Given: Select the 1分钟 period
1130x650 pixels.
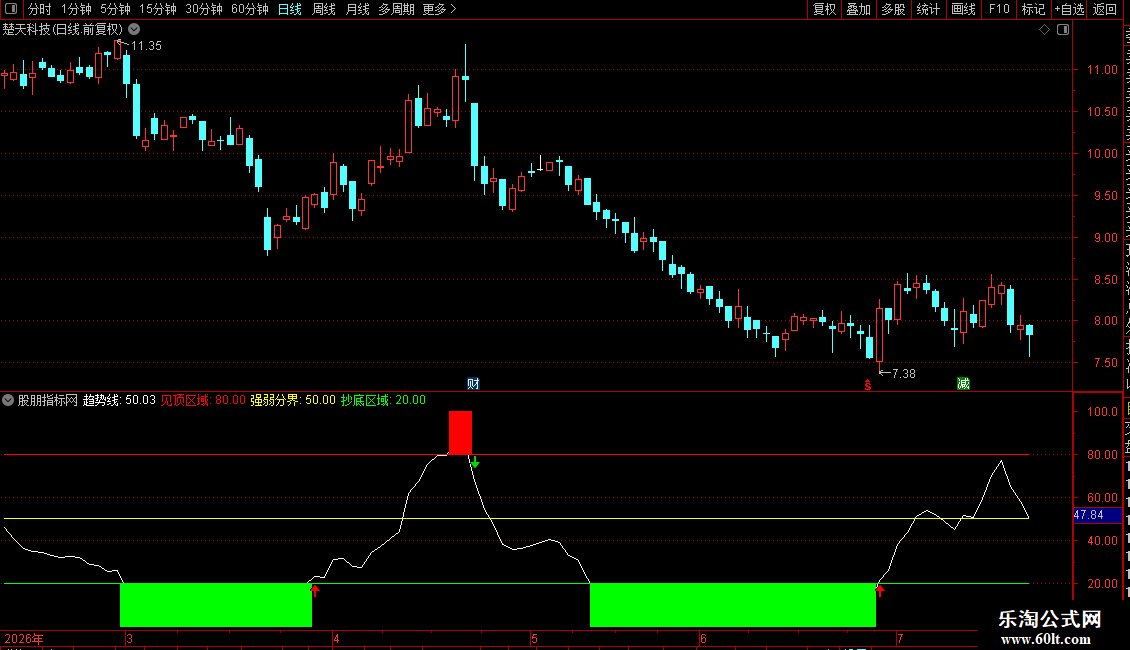Looking at the screenshot, I should point(76,9).
